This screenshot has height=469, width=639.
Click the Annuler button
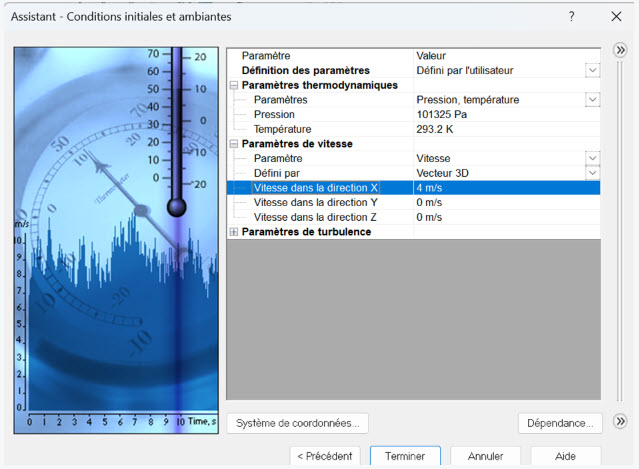(485, 456)
